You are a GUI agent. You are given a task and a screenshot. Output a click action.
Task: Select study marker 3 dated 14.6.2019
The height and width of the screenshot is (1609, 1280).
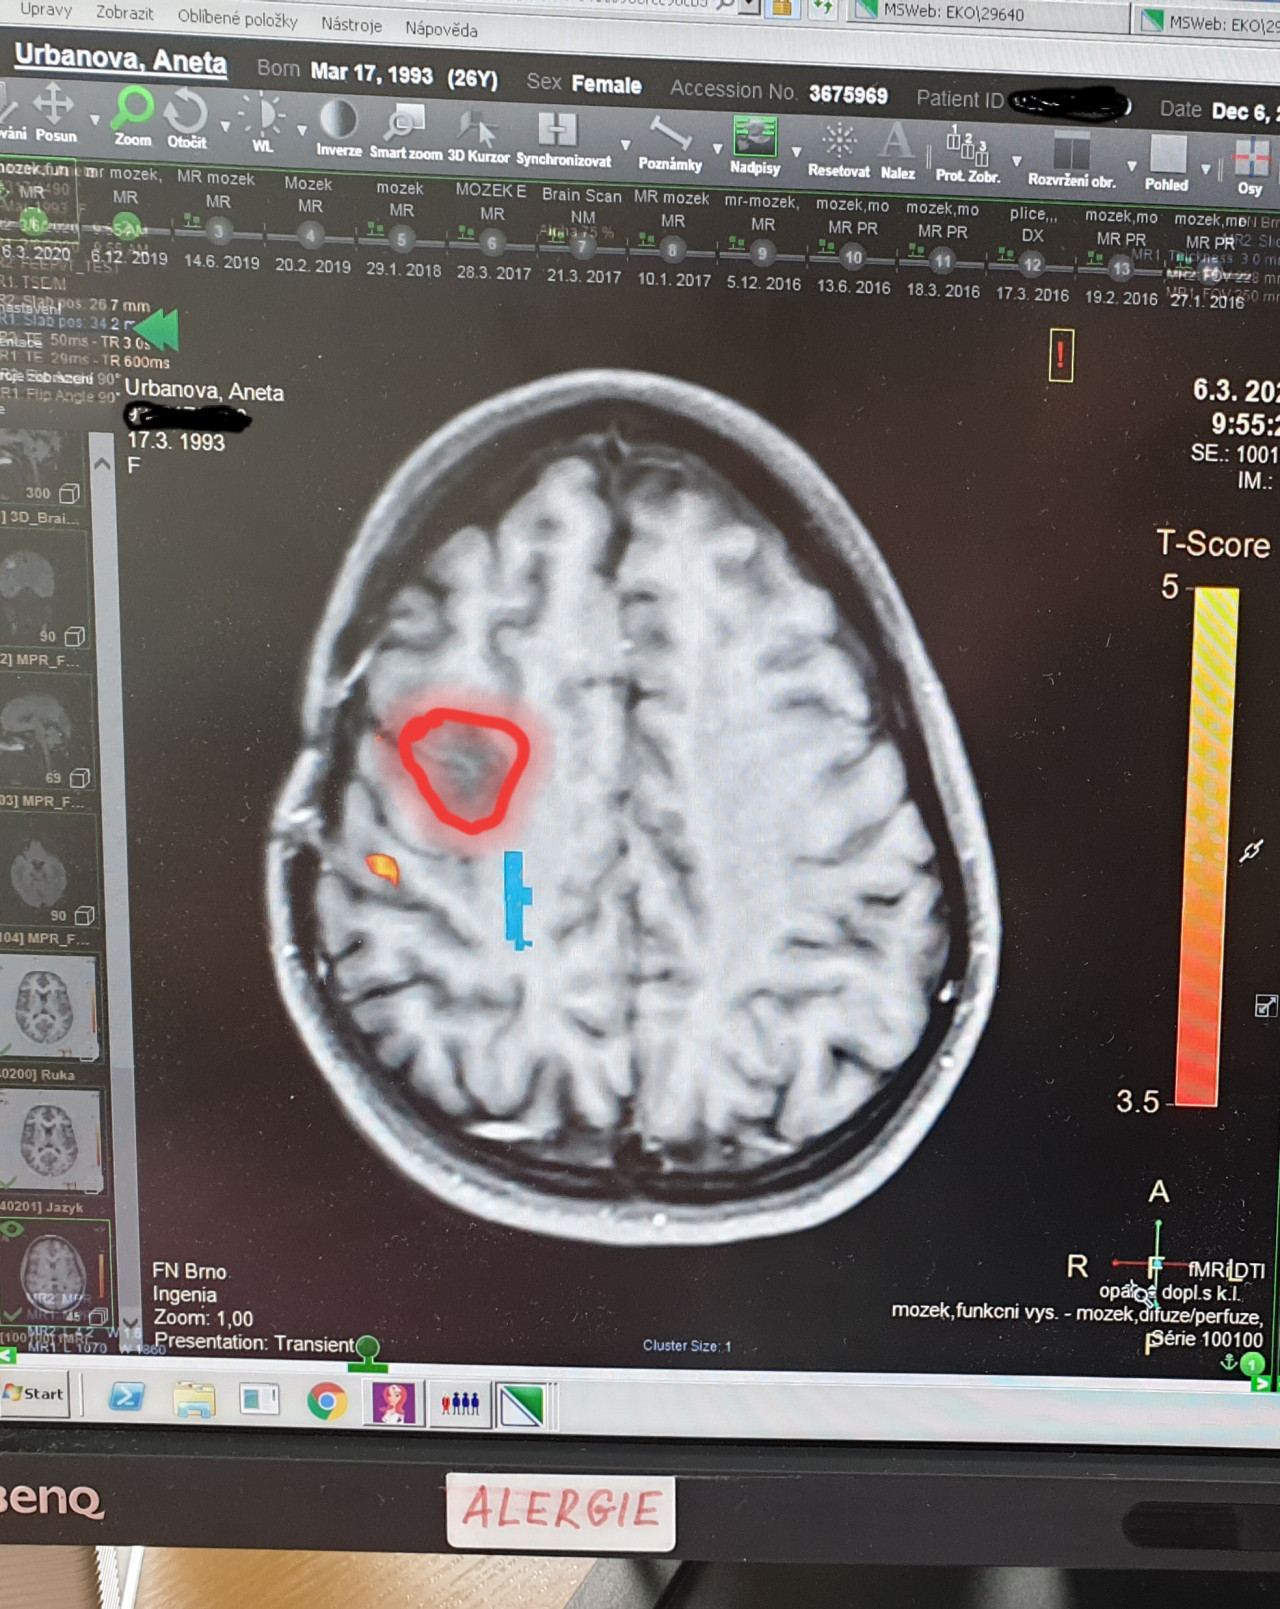pos(218,232)
